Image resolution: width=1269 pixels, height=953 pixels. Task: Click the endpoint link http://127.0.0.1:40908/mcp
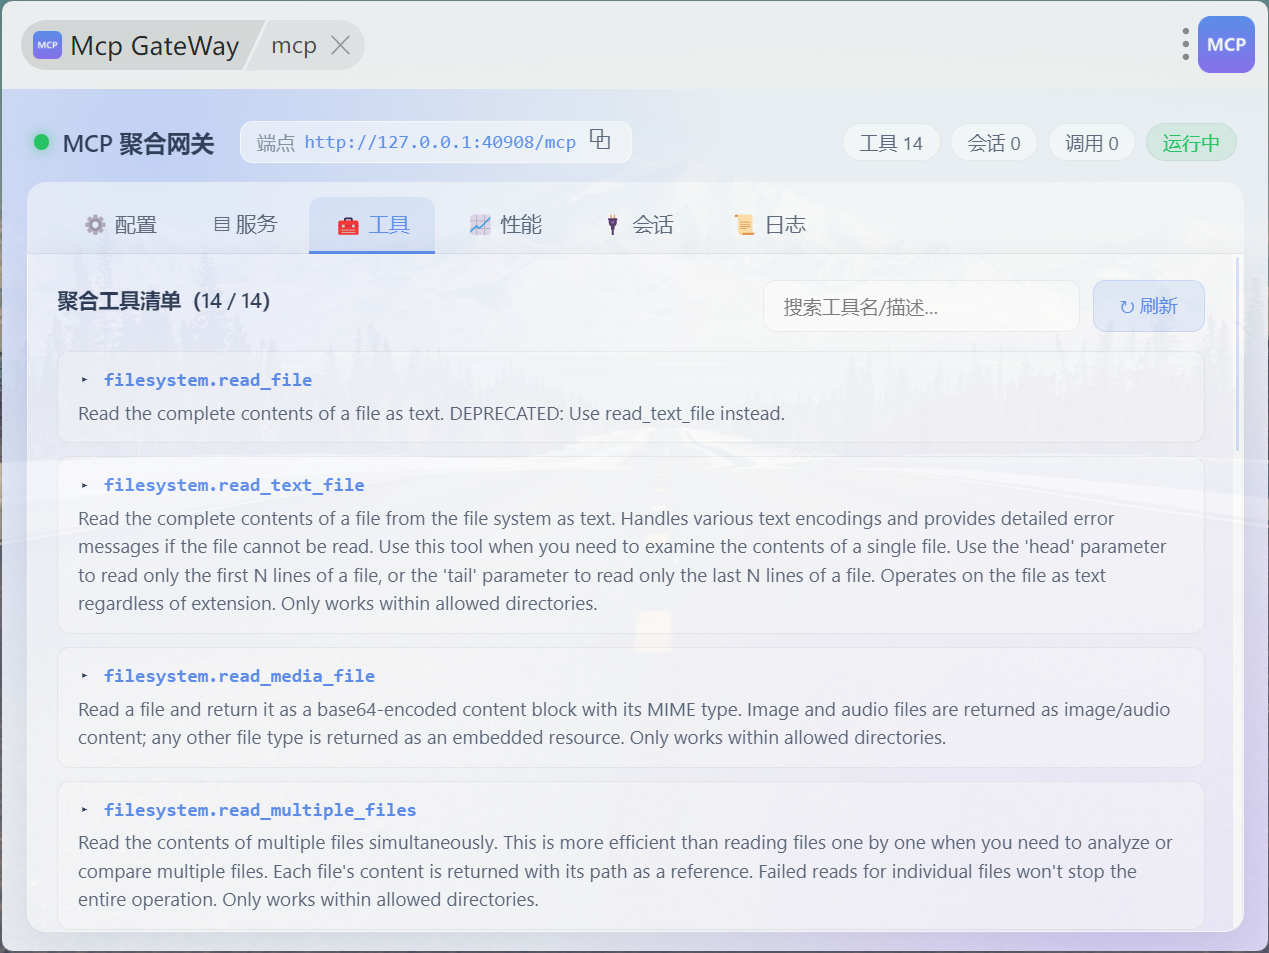coord(440,142)
